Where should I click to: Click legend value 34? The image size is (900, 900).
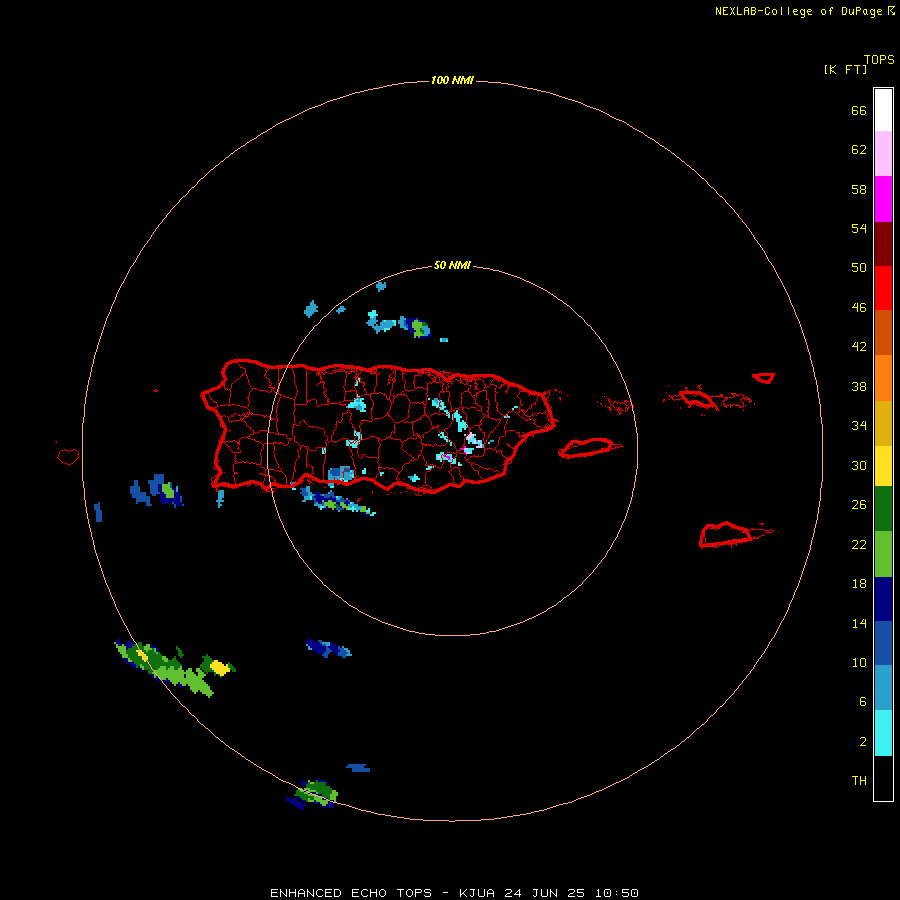(859, 426)
